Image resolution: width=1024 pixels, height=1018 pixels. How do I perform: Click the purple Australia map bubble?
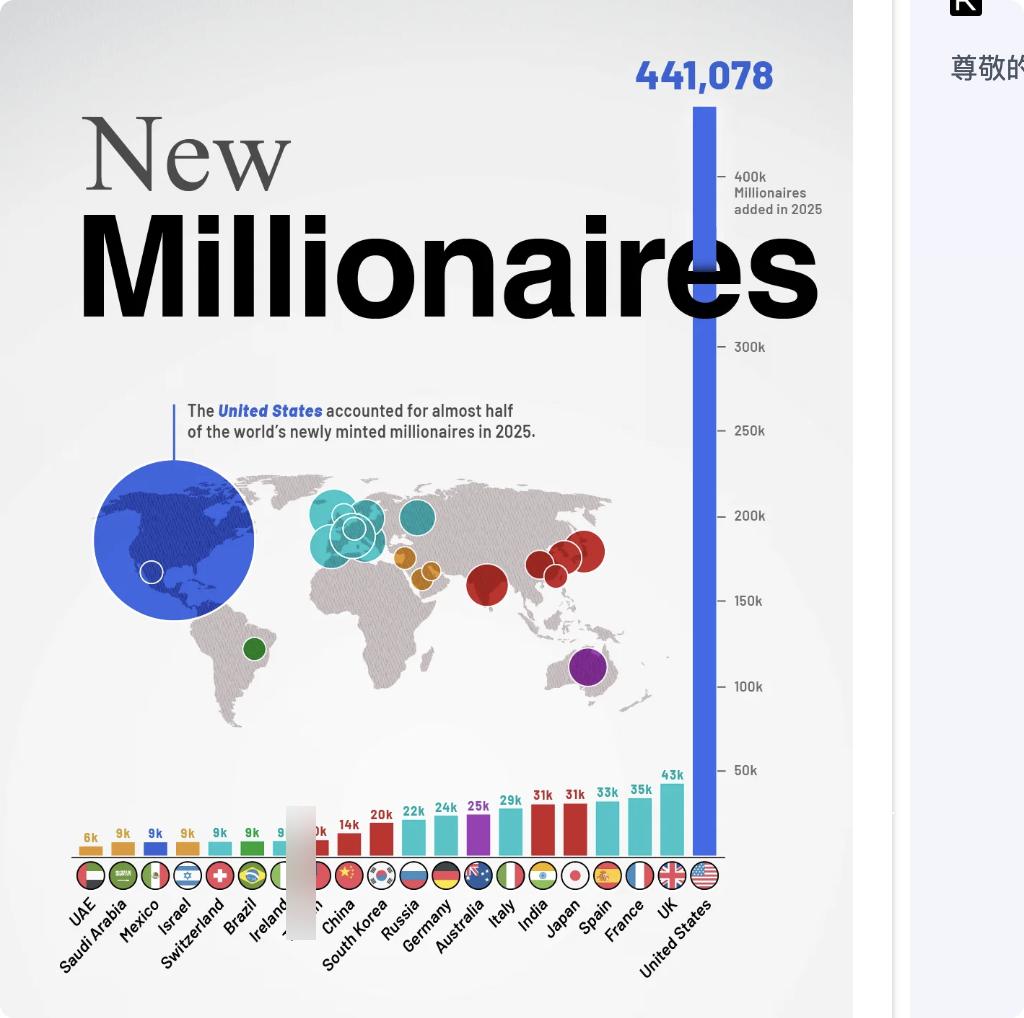(x=588, y=667)
